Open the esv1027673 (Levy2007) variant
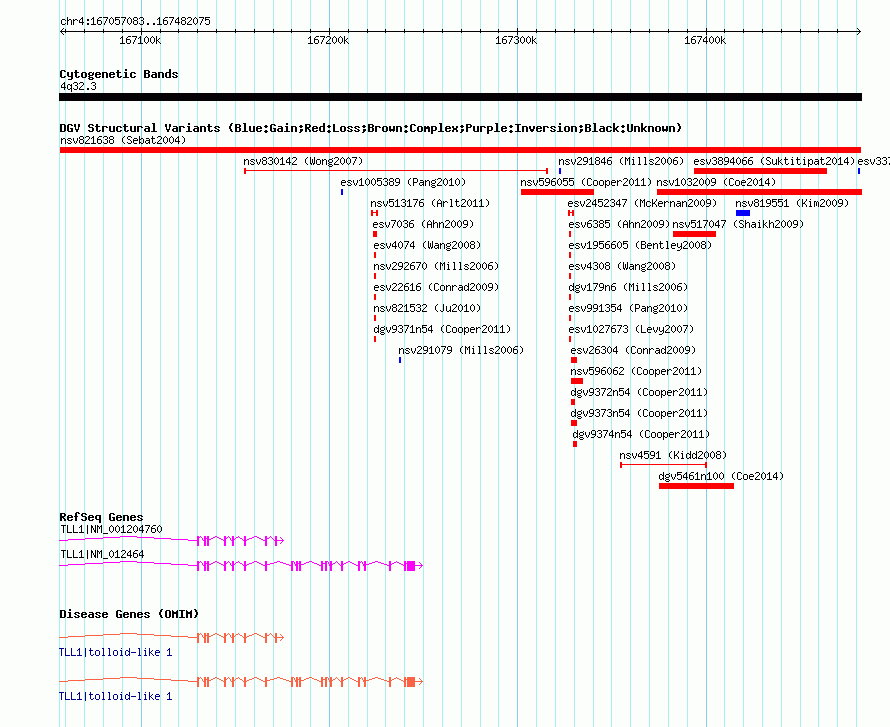This screenshot has height=727, width=890. tap(631, 329)
